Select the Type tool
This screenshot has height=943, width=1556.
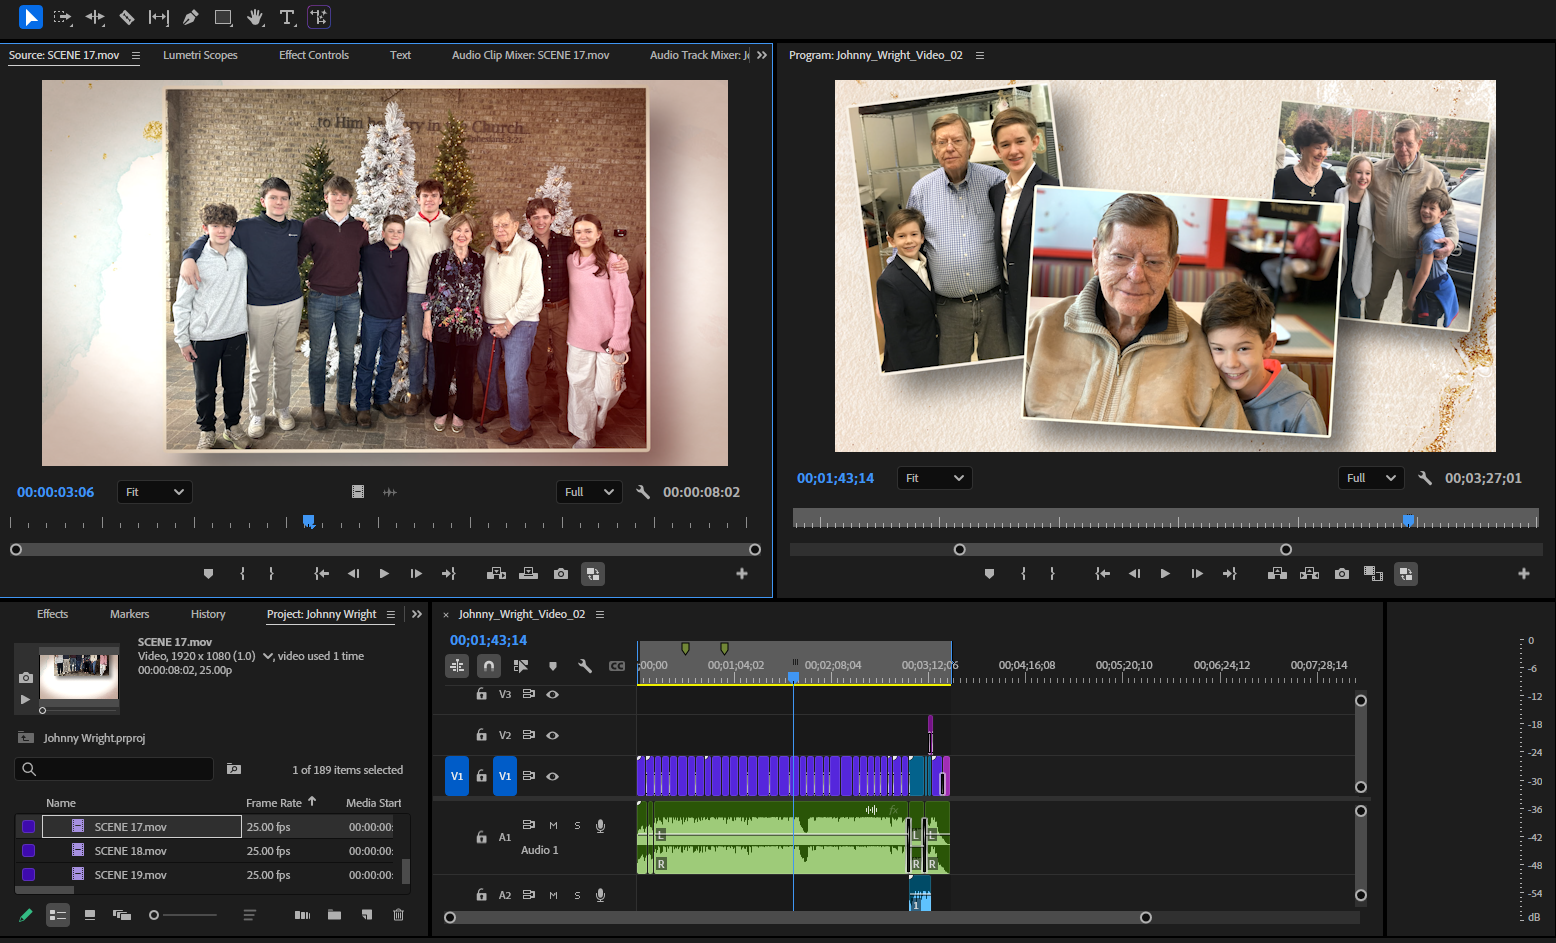click(x=287, y=17)
